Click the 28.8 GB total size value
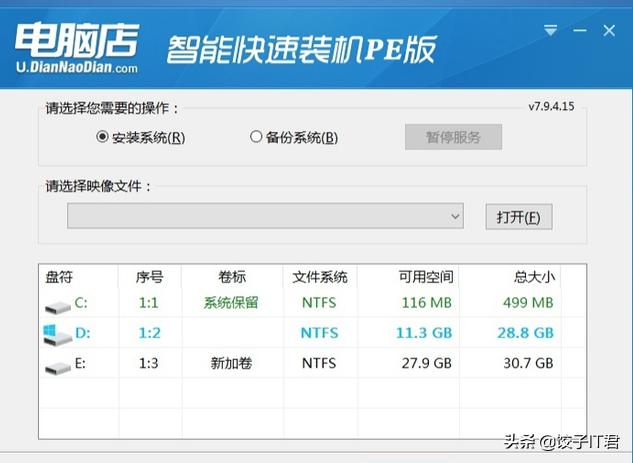Screen dimensions: 633x463 (x=526, y=333)
